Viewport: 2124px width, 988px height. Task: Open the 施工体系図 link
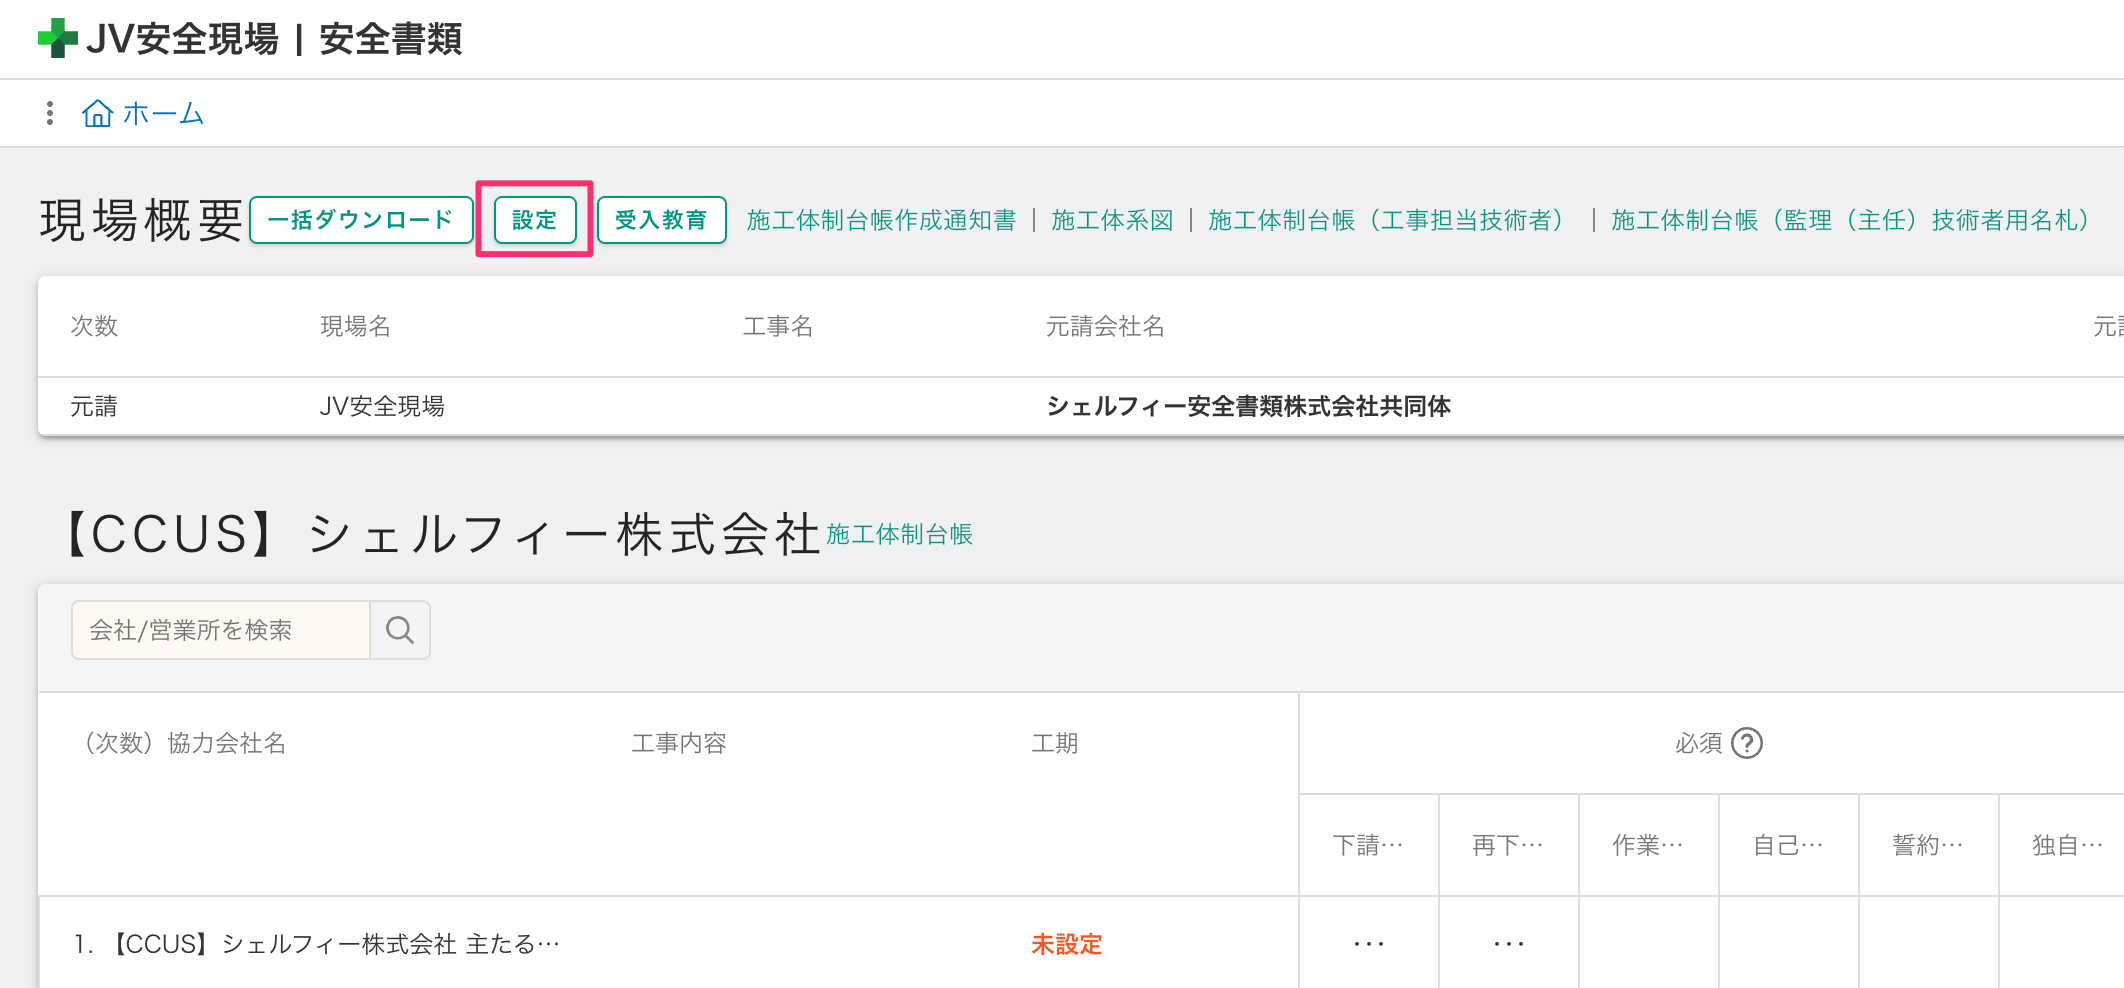click(x=1112, y=220)
